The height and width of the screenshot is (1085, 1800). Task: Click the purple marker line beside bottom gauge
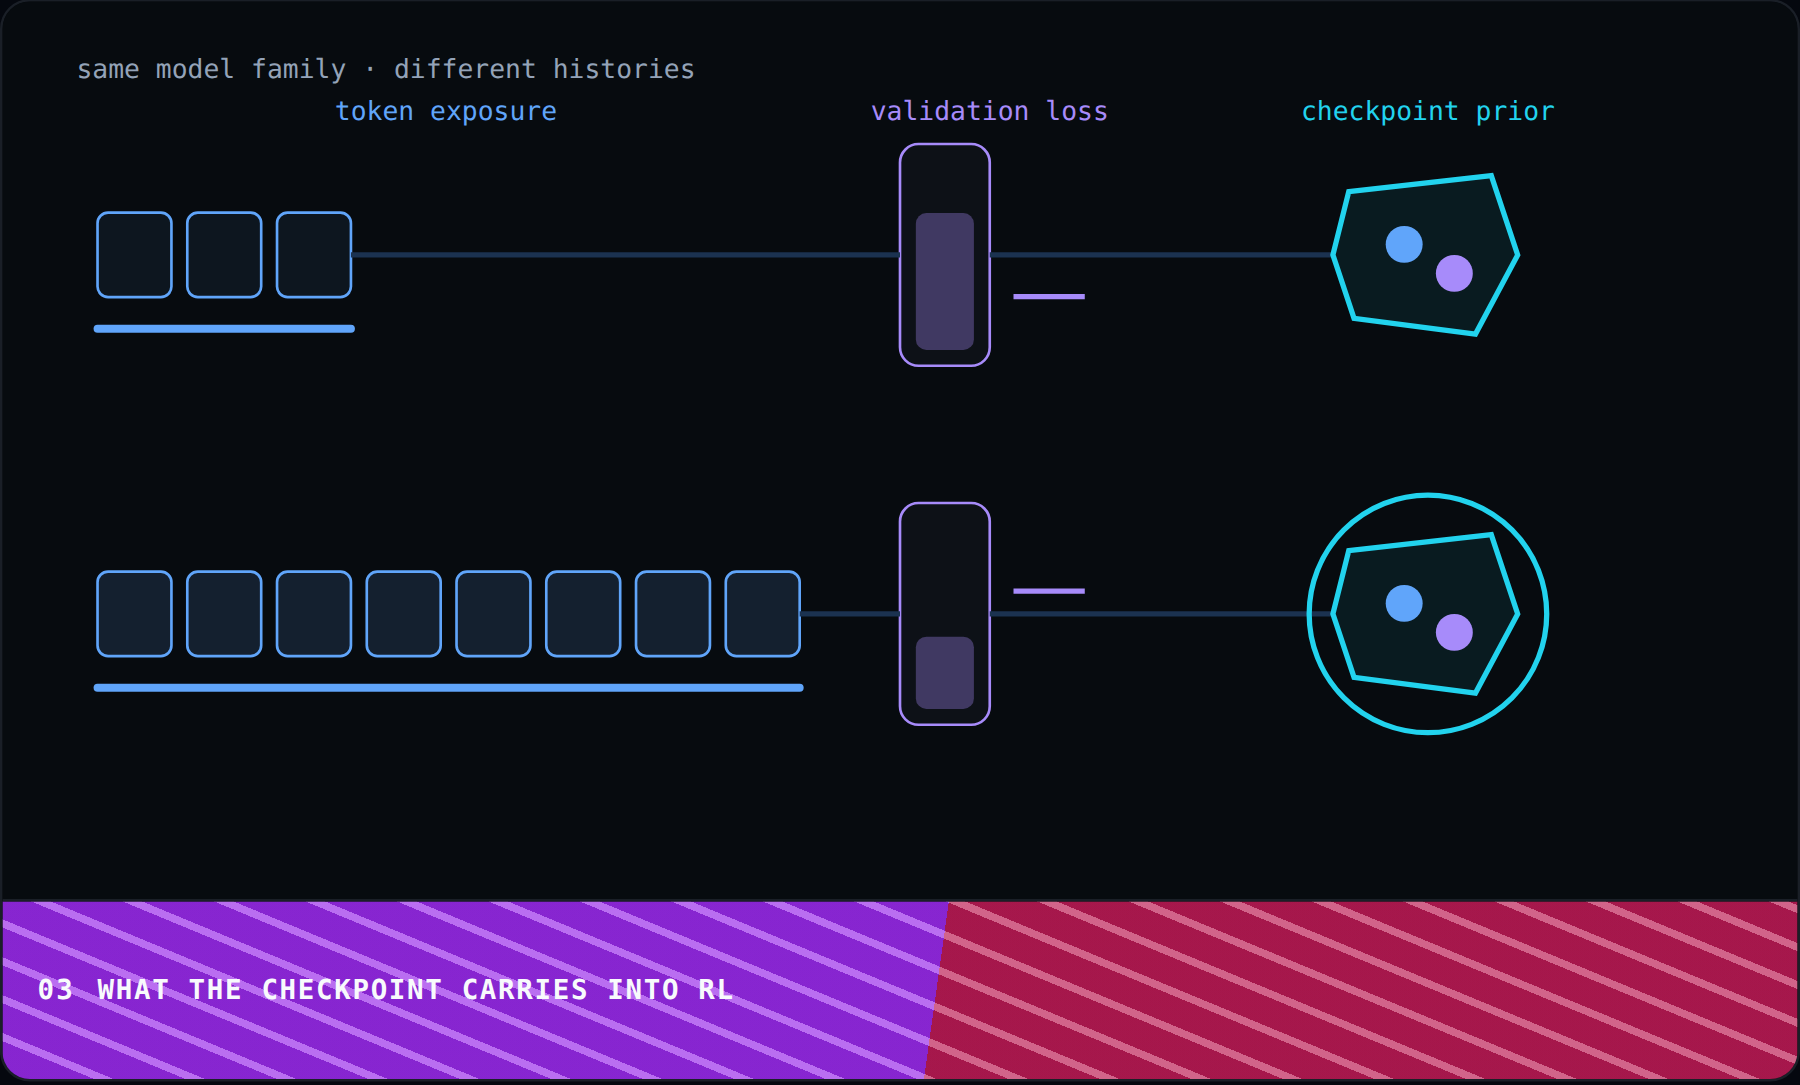click(1049, 591)
